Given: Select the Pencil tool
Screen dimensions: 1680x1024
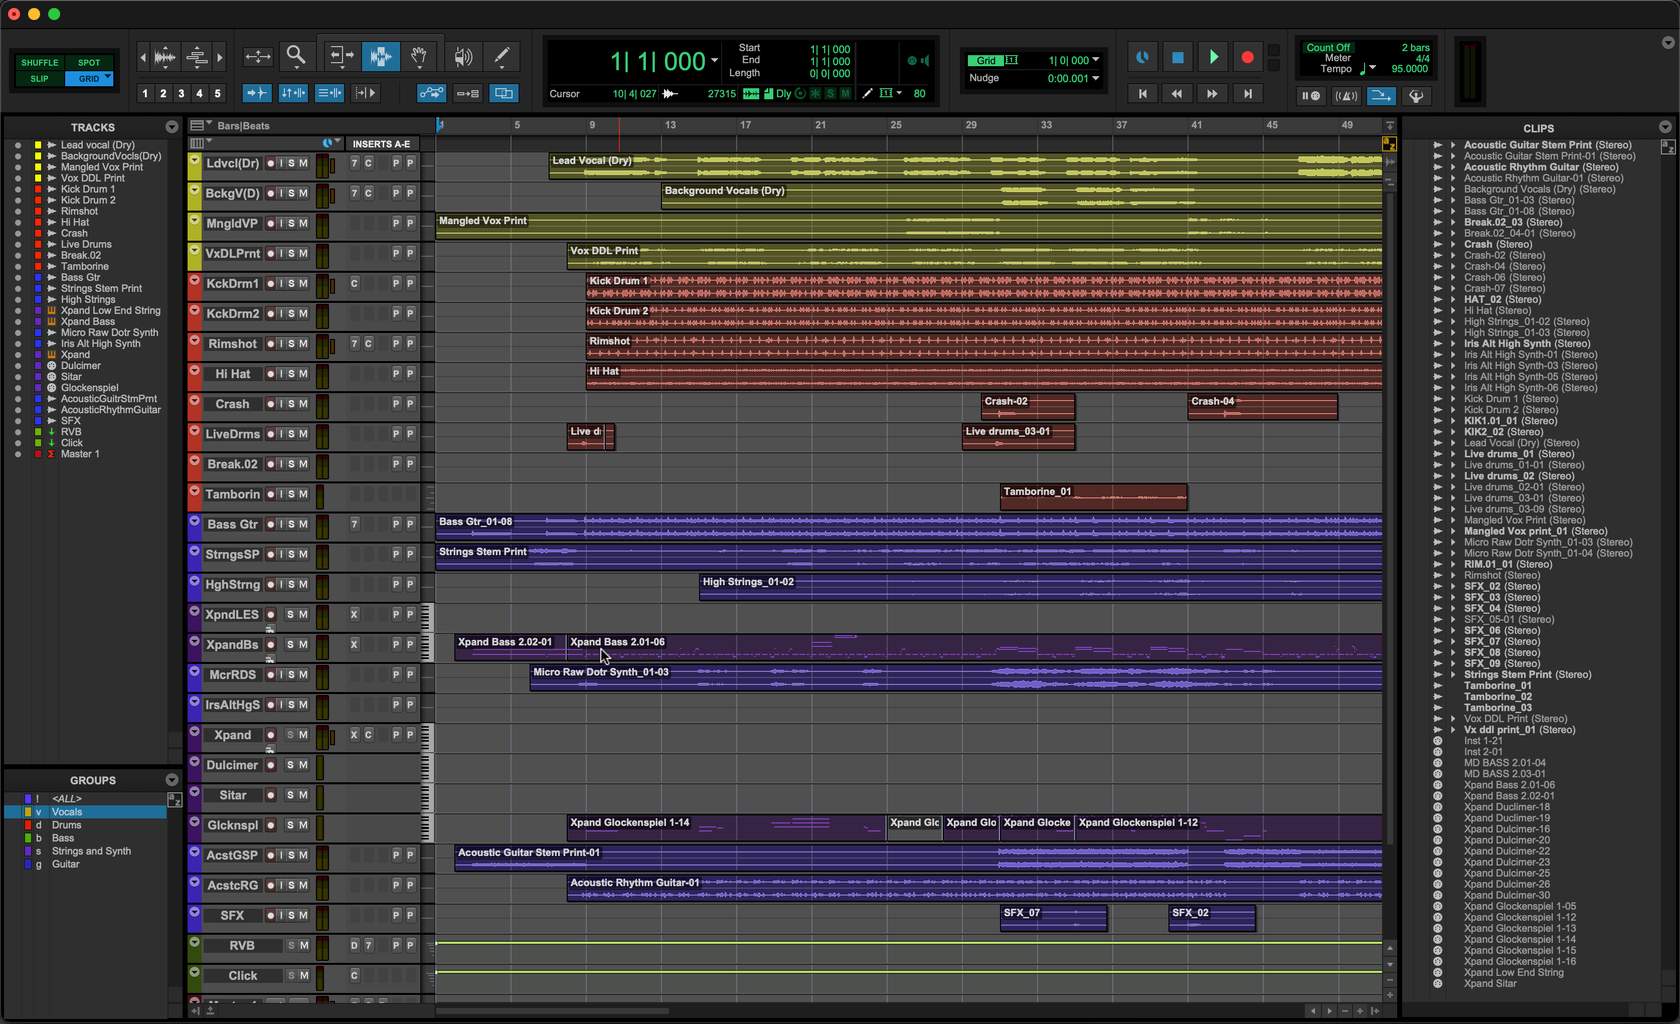Looking at the screenshot, I should pos(501,57).
